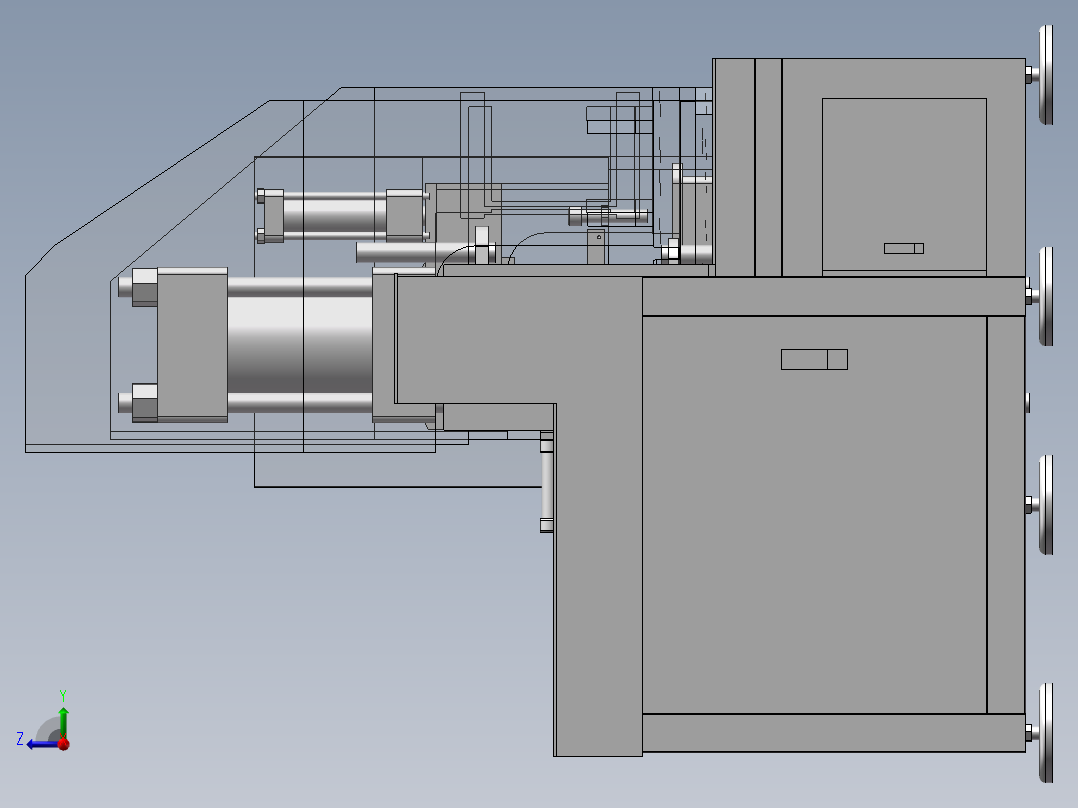This screenshot has width=1078, height=808.
Task: Select the handle on the upper cabinet panel
Action: tap(903, 248)
